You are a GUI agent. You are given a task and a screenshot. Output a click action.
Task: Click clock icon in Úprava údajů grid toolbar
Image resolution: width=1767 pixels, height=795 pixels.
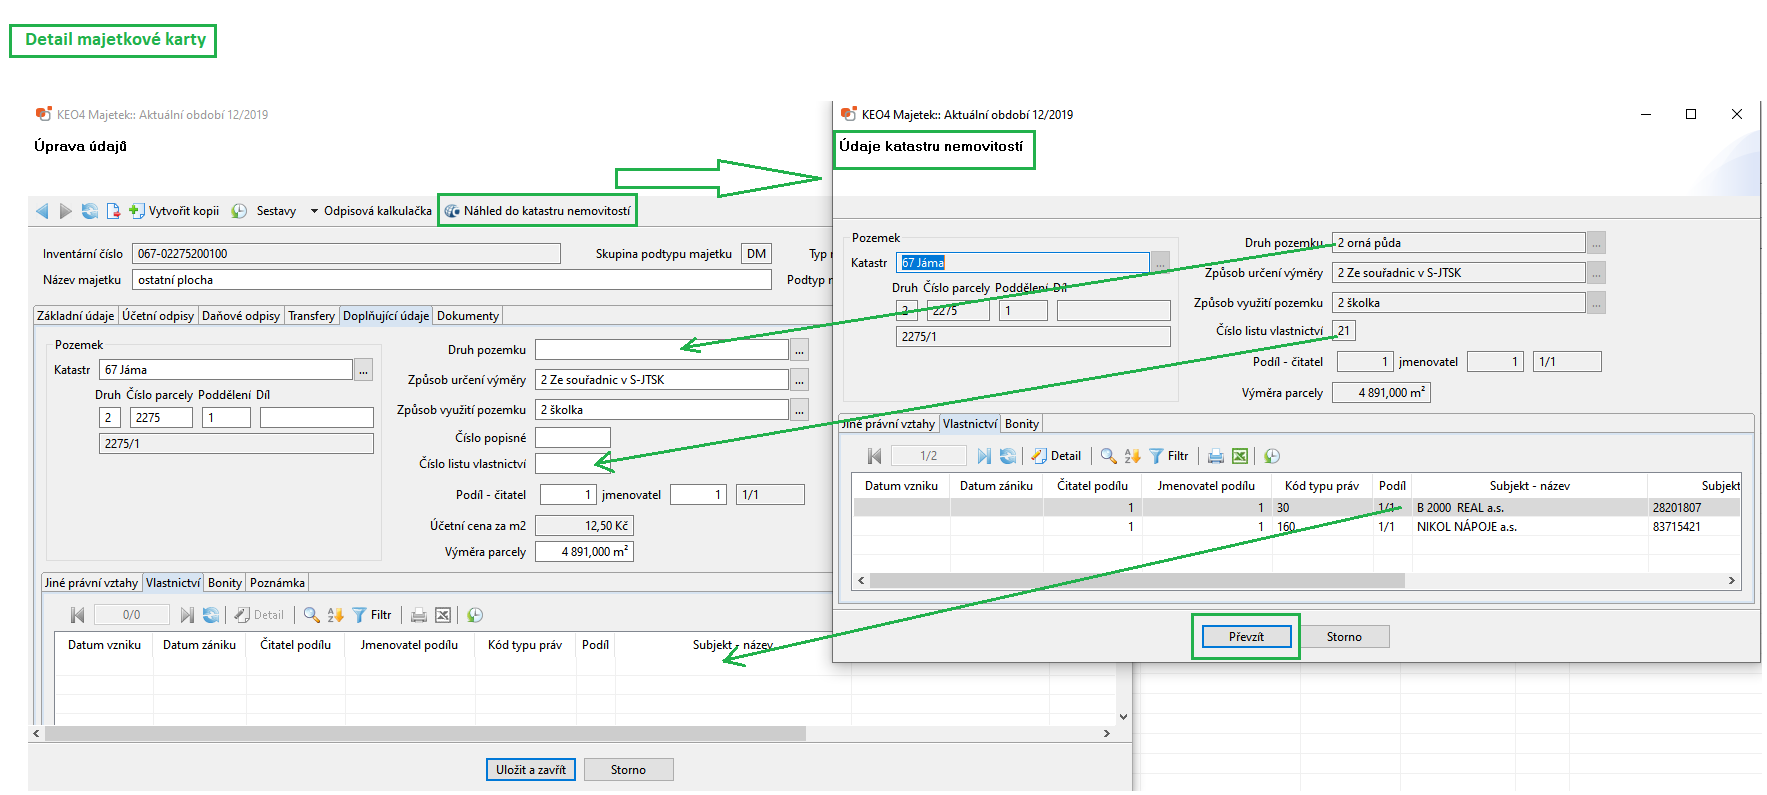click(x=475, y=615)
